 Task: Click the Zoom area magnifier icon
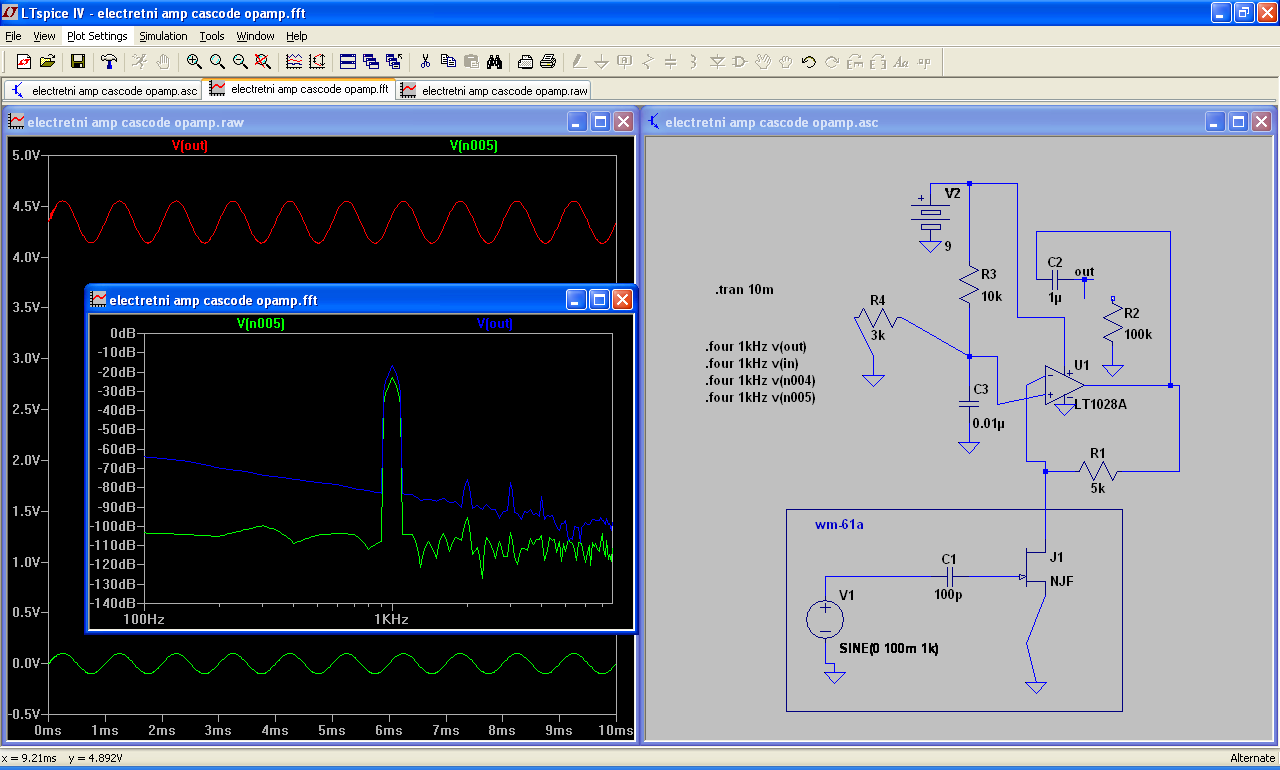(217, 61)
